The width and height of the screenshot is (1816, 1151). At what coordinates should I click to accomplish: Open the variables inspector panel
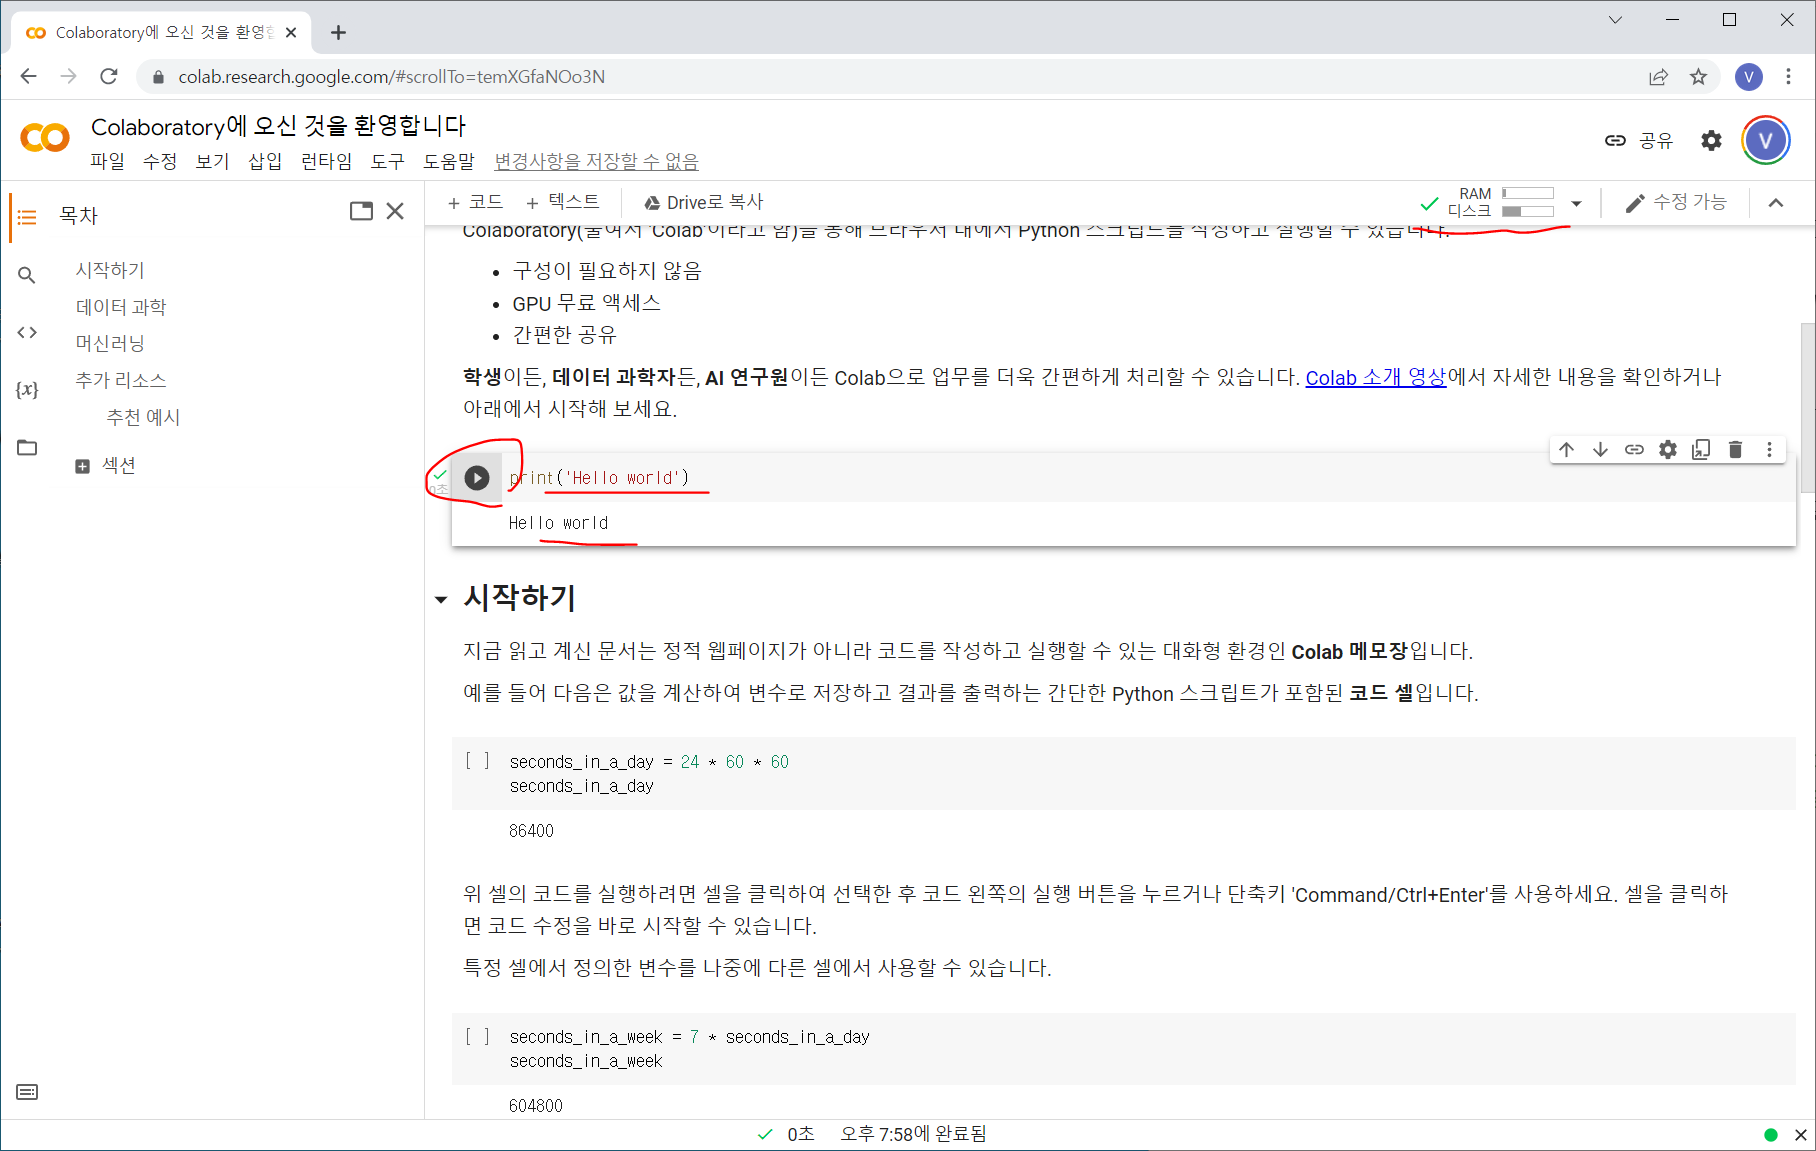point(27,390)
